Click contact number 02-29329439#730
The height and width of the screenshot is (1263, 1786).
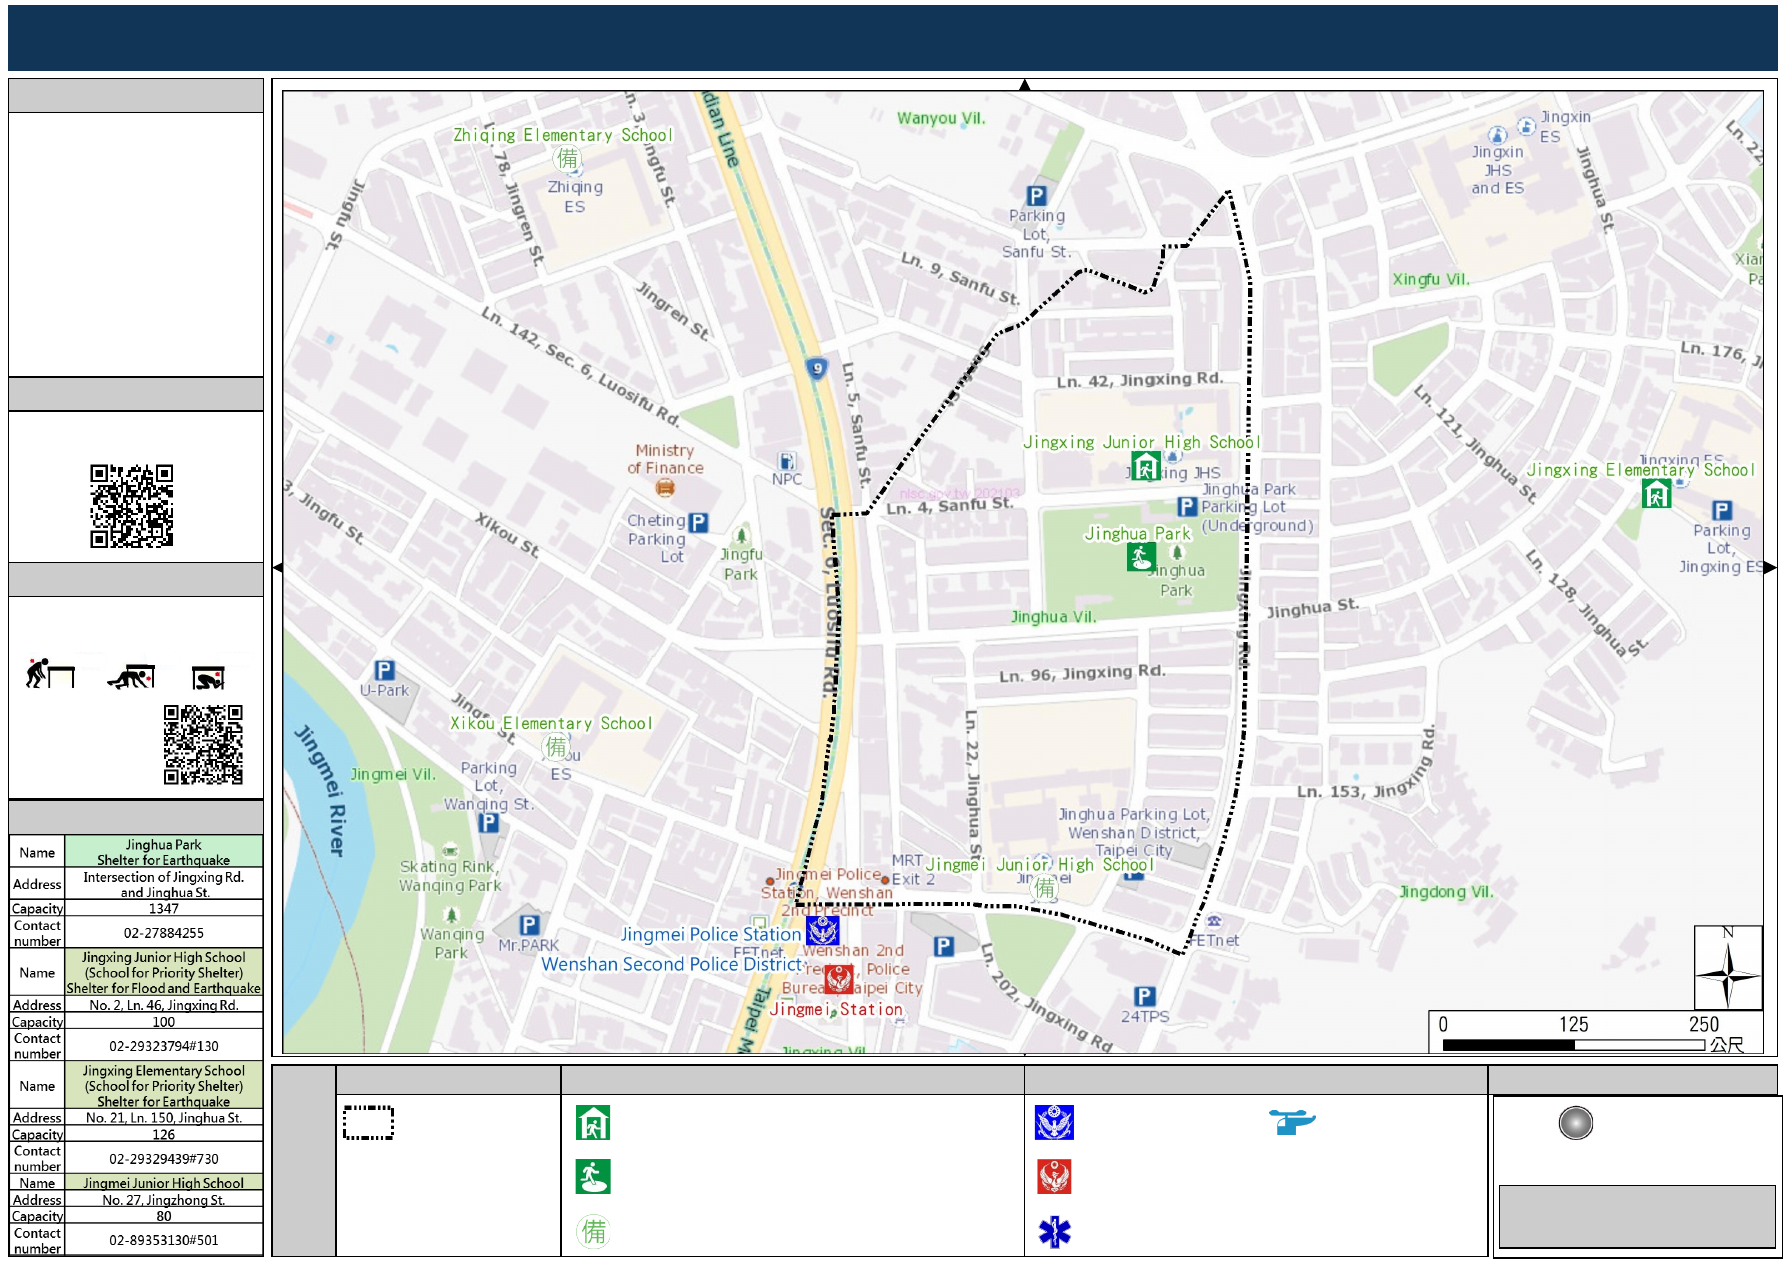tap(164, 1159)
